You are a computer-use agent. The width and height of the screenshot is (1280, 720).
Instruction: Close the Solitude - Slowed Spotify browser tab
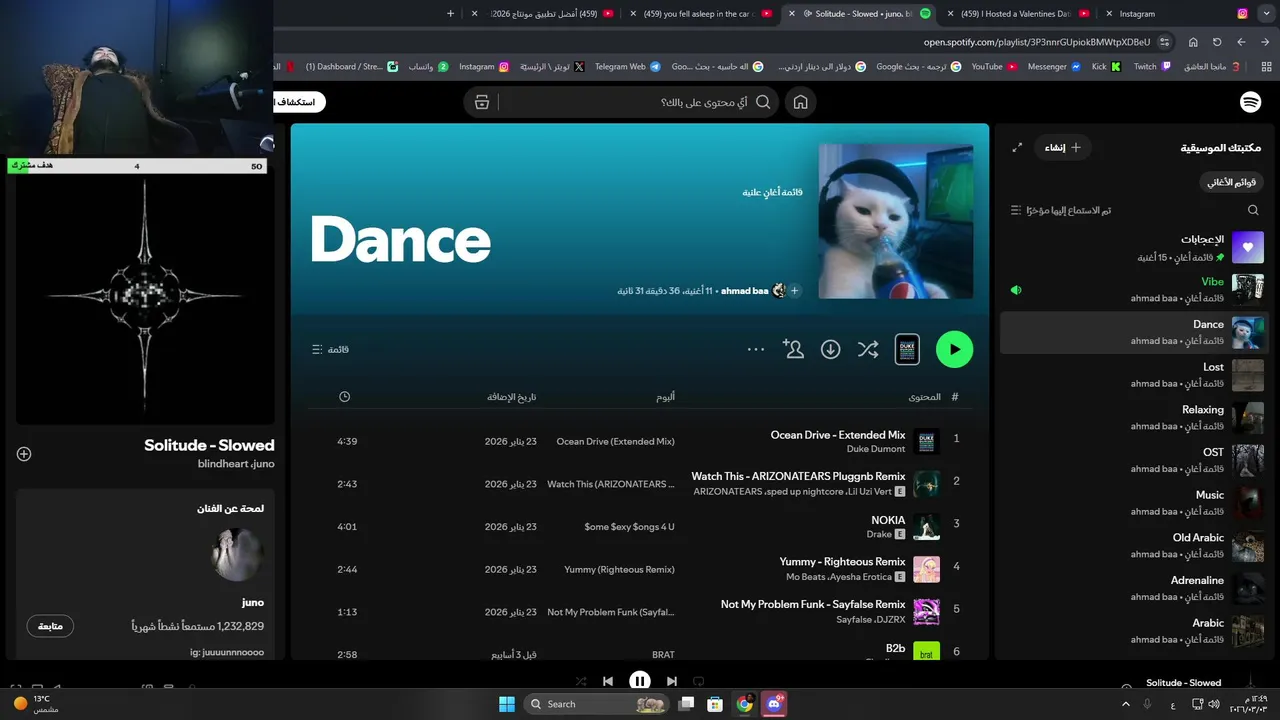[x=792, y=14]
